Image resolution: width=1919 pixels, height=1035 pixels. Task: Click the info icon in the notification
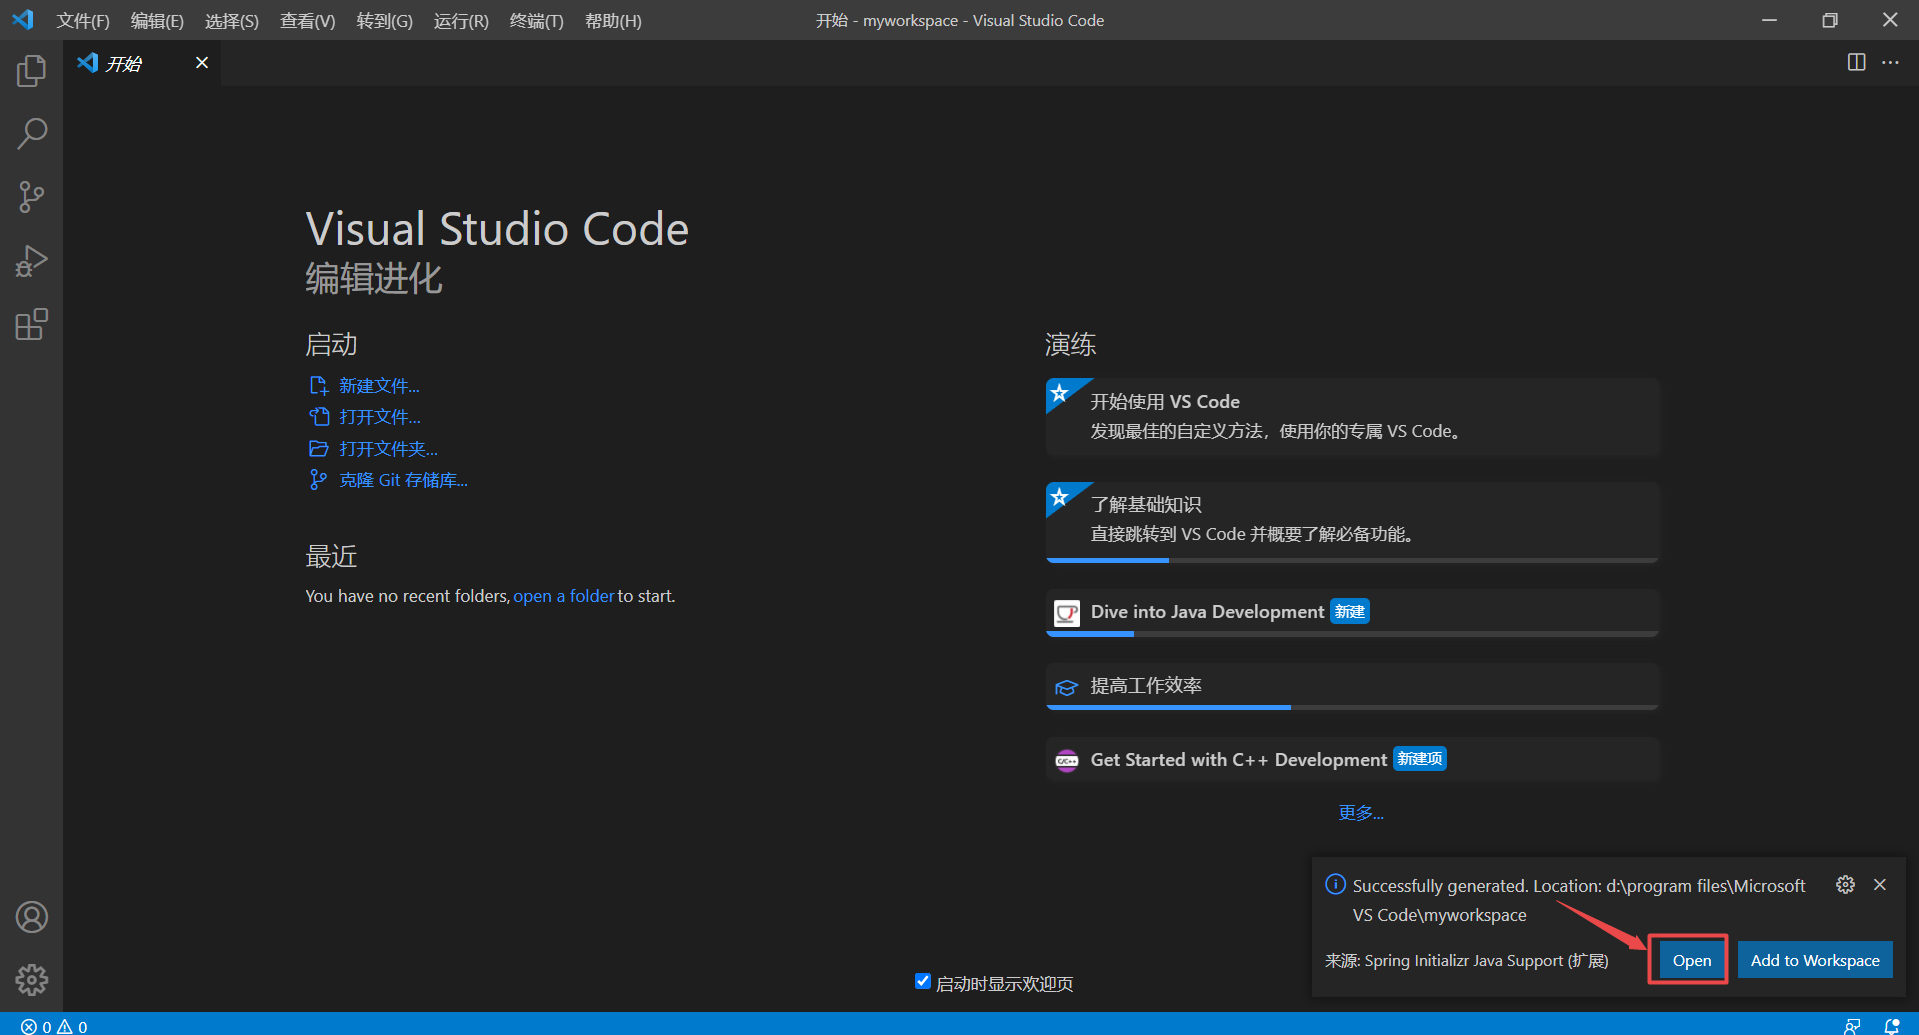click(x=1335, y=884)
